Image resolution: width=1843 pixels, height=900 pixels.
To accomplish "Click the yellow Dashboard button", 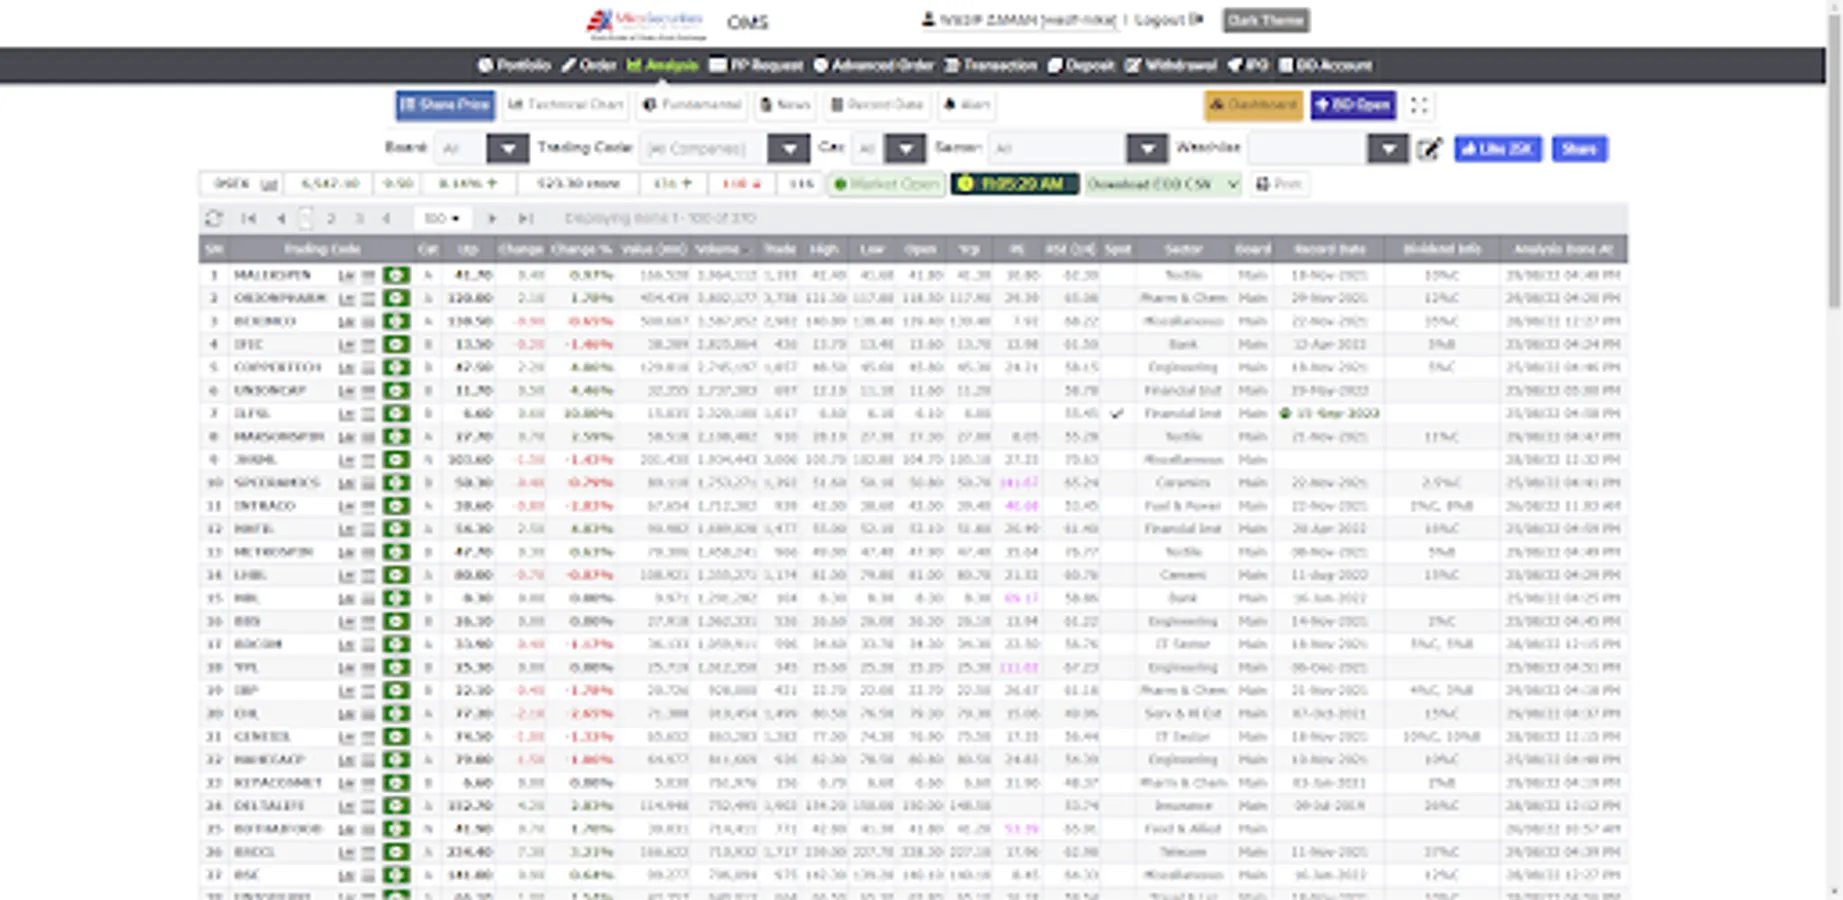I will (x=1253, y=105).
